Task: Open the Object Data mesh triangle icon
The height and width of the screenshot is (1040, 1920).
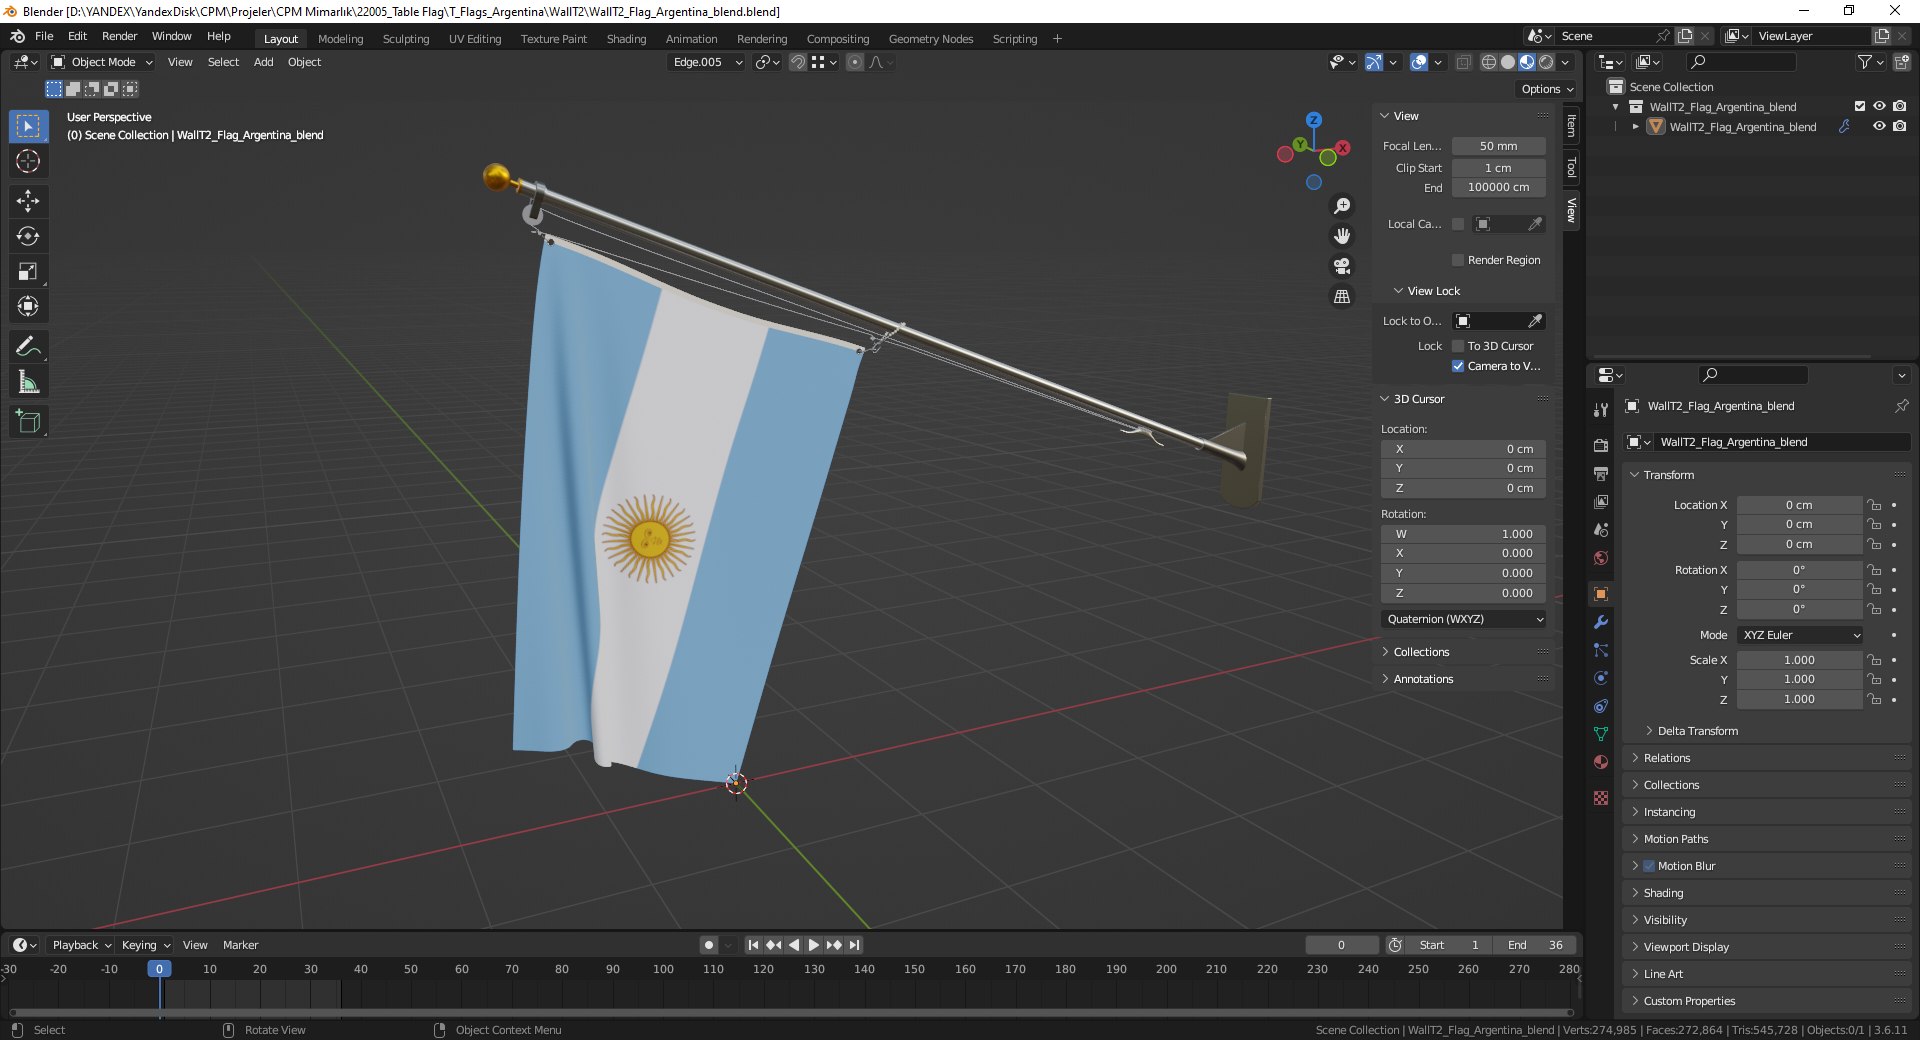Action: click(x=1601, y=734)
